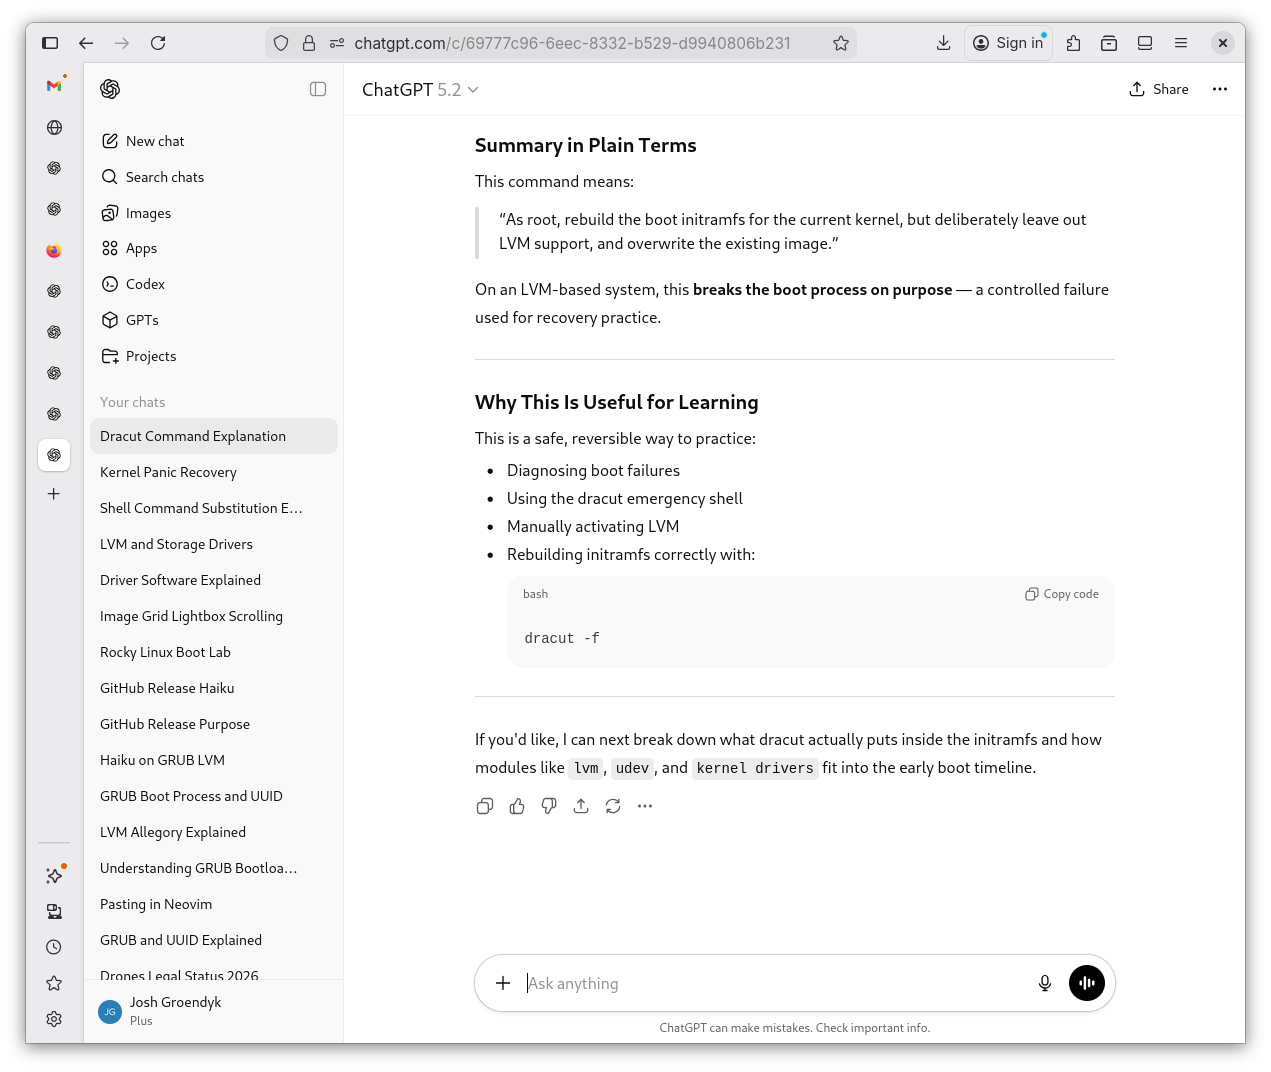The image size is (1271, 1072).
Task: Copy the assistant's response message
Action: coord(485,806)
